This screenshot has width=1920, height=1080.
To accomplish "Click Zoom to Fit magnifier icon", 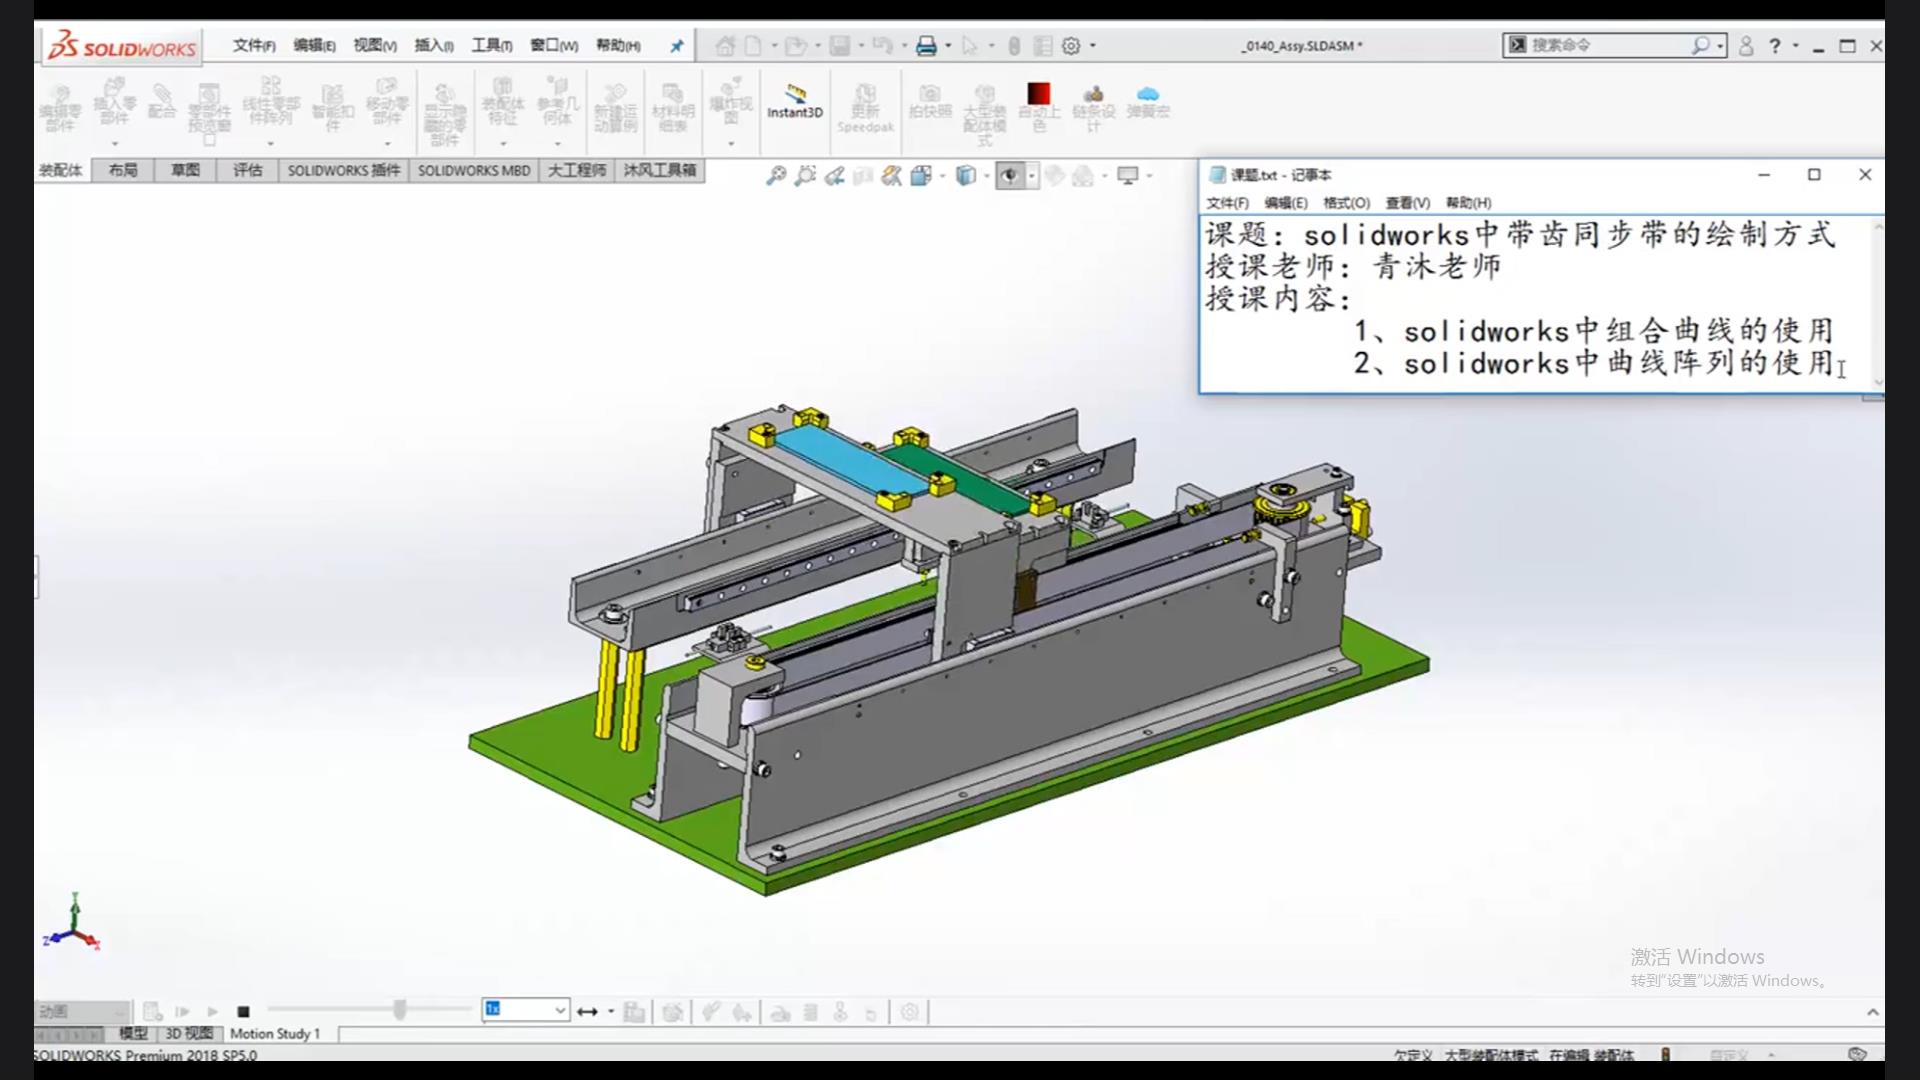I will 776,176.
